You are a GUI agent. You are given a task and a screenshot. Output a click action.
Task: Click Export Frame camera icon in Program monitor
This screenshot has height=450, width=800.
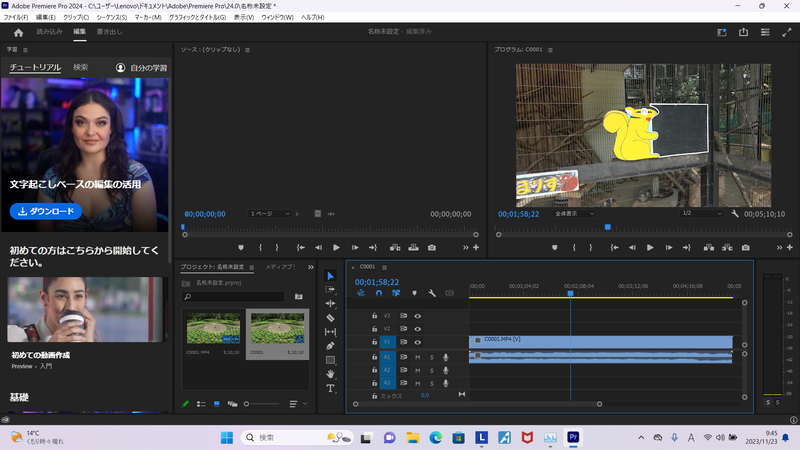tap(745, 247)
